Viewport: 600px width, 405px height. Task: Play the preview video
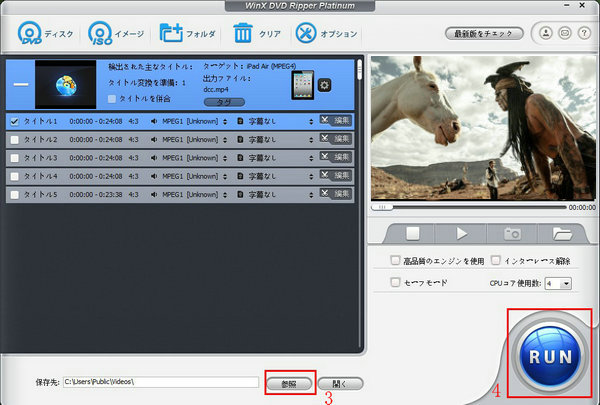tap(461, 233)
